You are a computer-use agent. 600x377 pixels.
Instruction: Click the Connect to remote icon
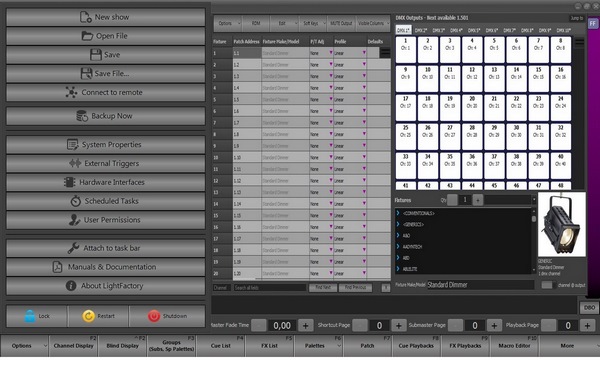tap(71, 92)
